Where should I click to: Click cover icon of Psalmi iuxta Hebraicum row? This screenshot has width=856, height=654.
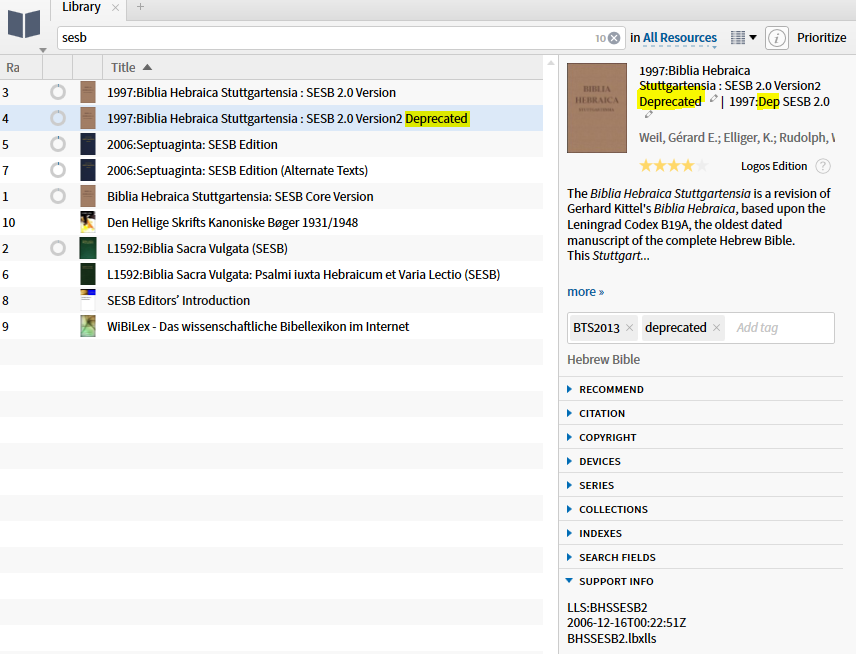(x=88, y=274)
